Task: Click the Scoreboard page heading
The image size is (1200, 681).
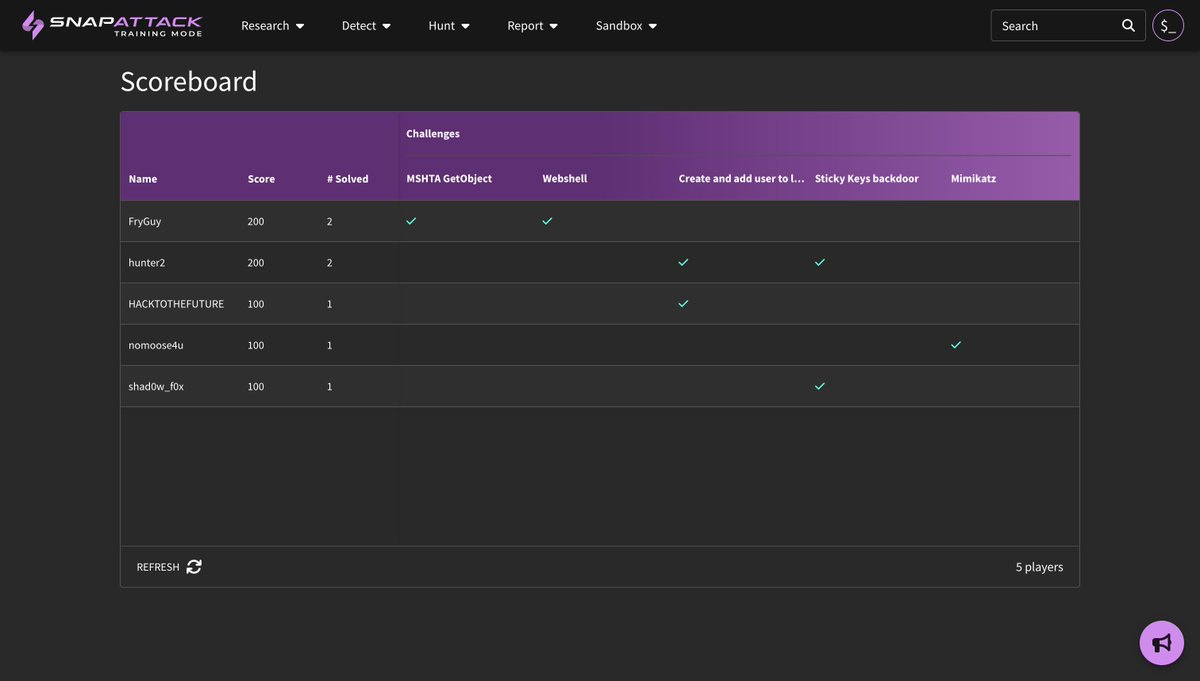Action: point(189,81)
